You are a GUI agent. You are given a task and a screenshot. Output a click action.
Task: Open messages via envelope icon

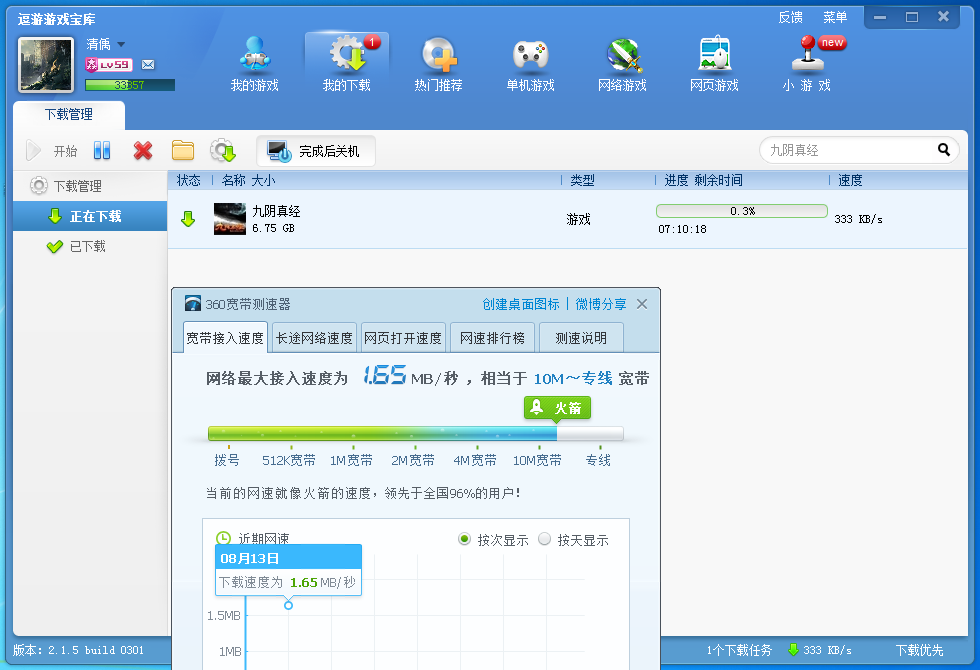point(148,64)
